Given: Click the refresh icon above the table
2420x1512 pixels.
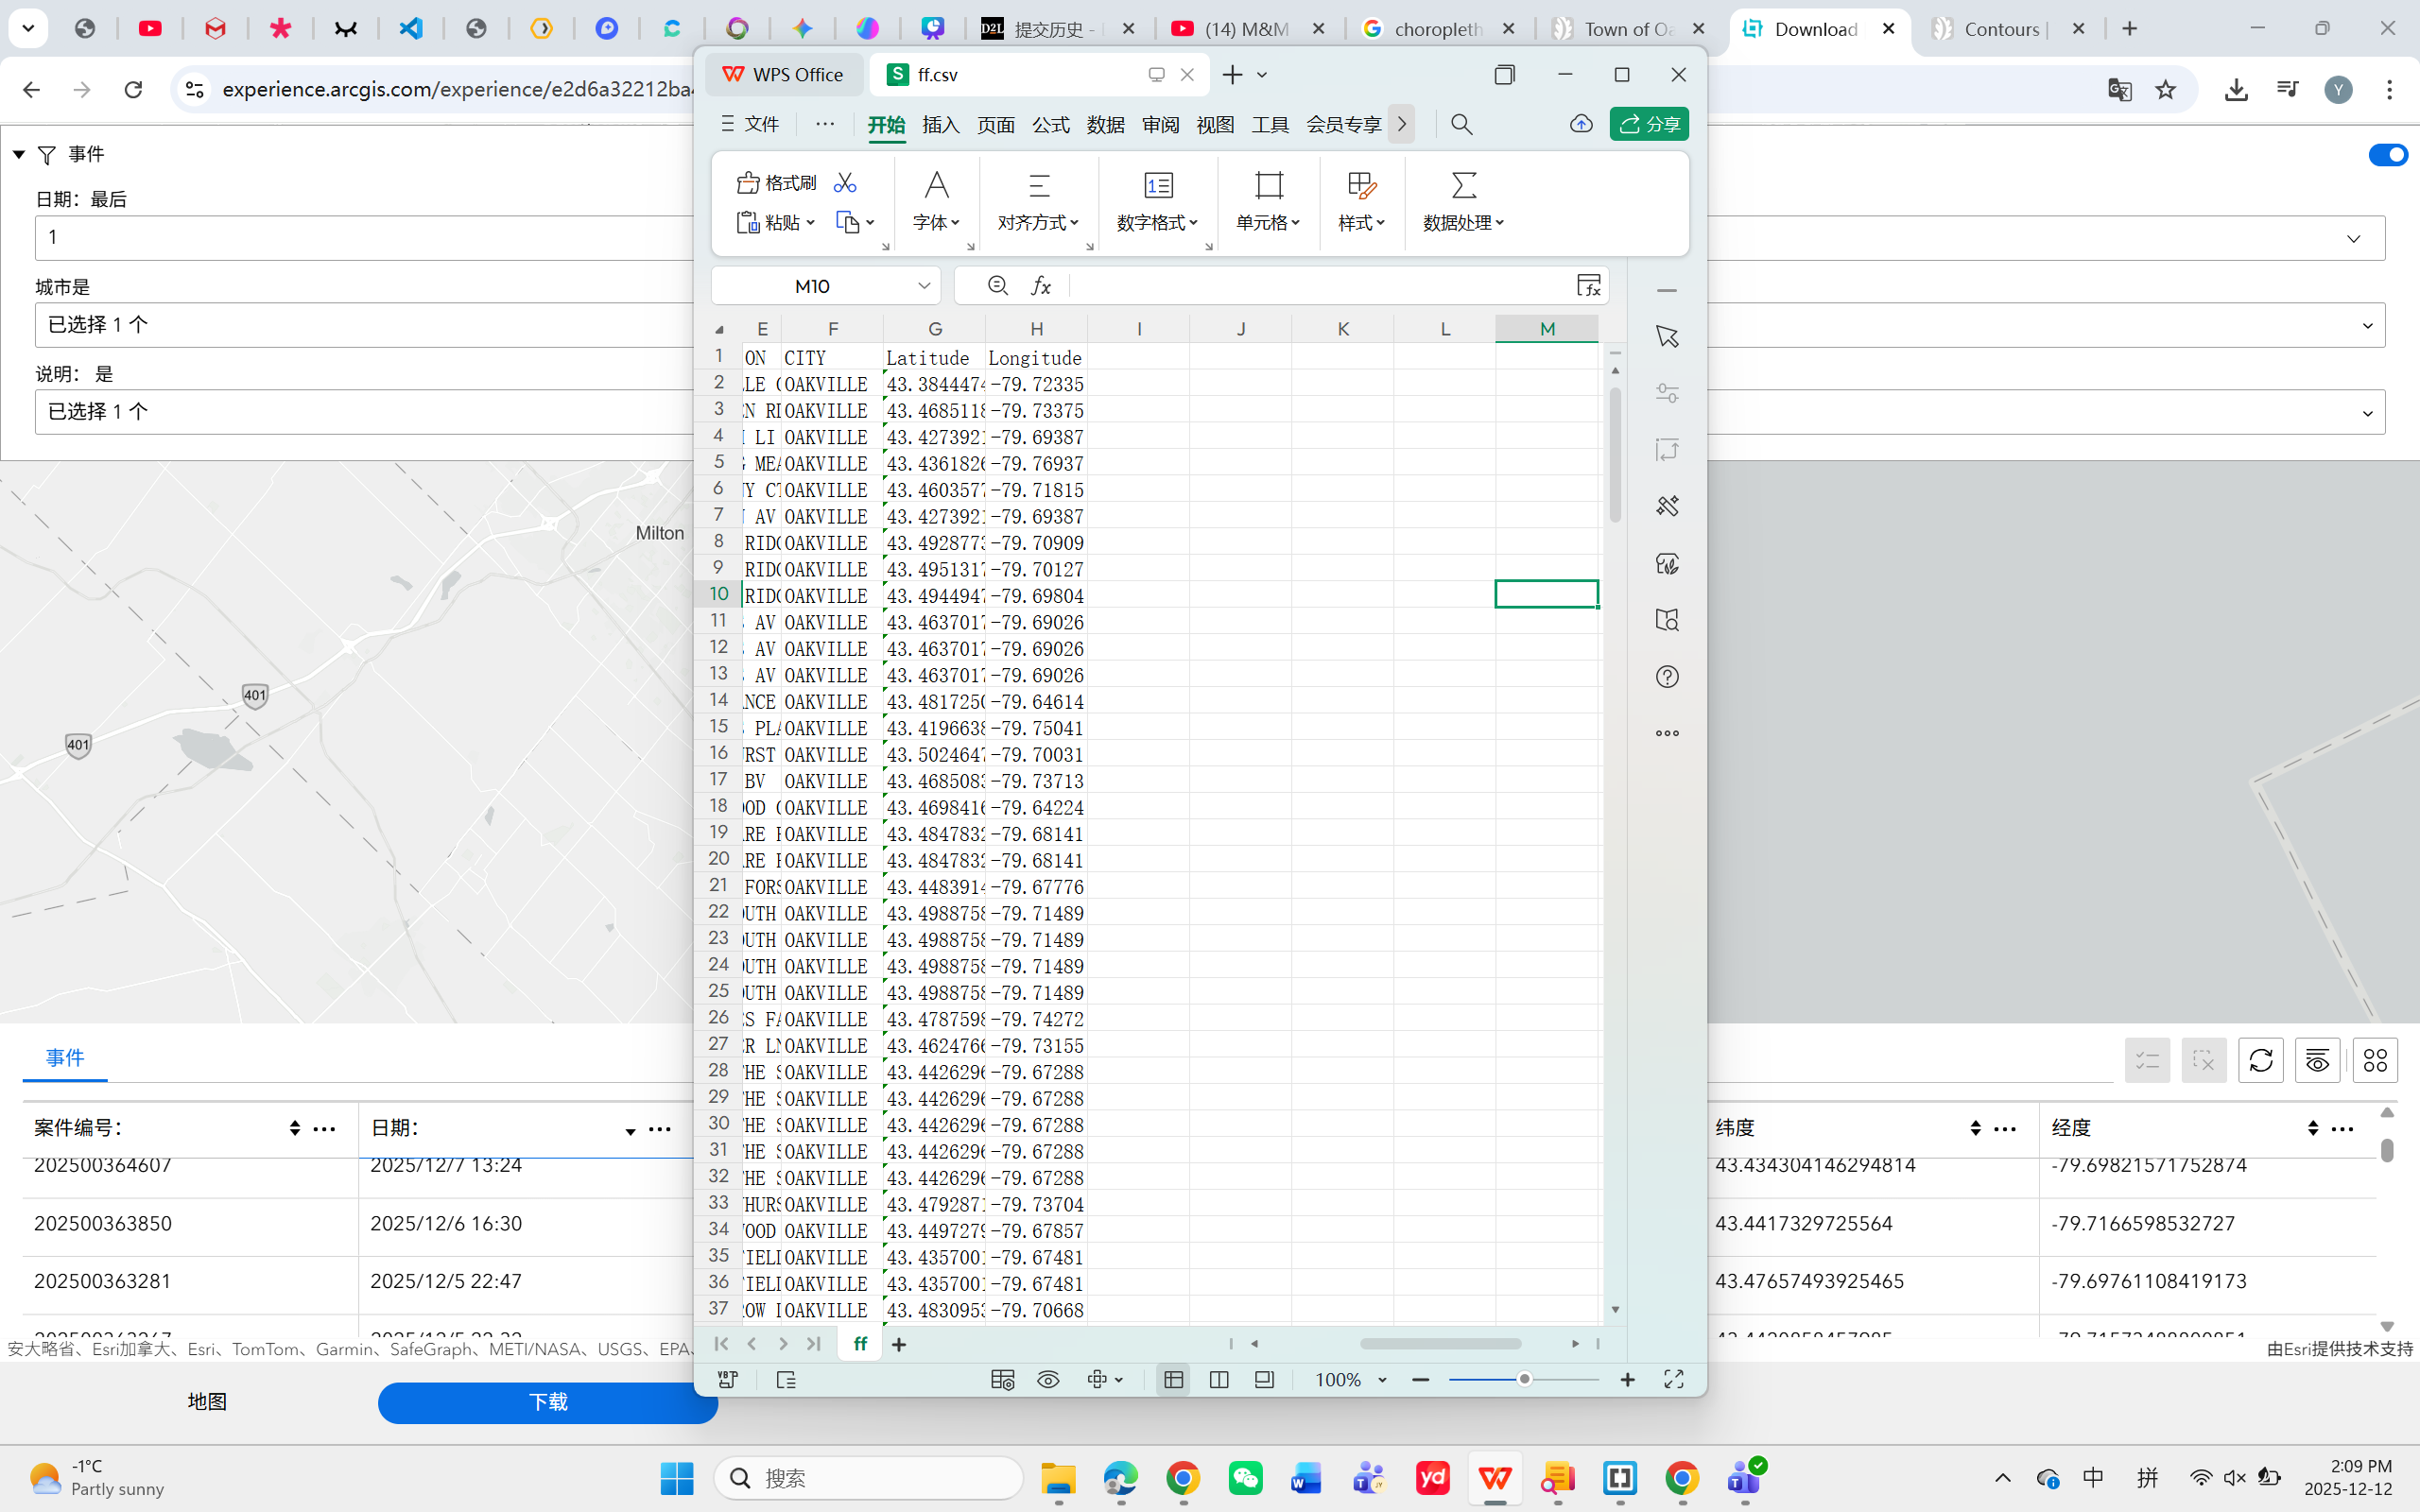Looking at the screenshot, I should (2260, 1060).
